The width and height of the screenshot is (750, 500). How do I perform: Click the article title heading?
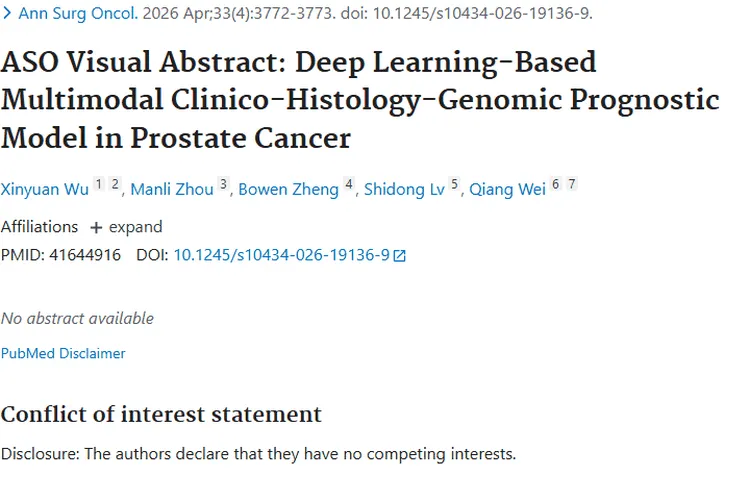360,100
